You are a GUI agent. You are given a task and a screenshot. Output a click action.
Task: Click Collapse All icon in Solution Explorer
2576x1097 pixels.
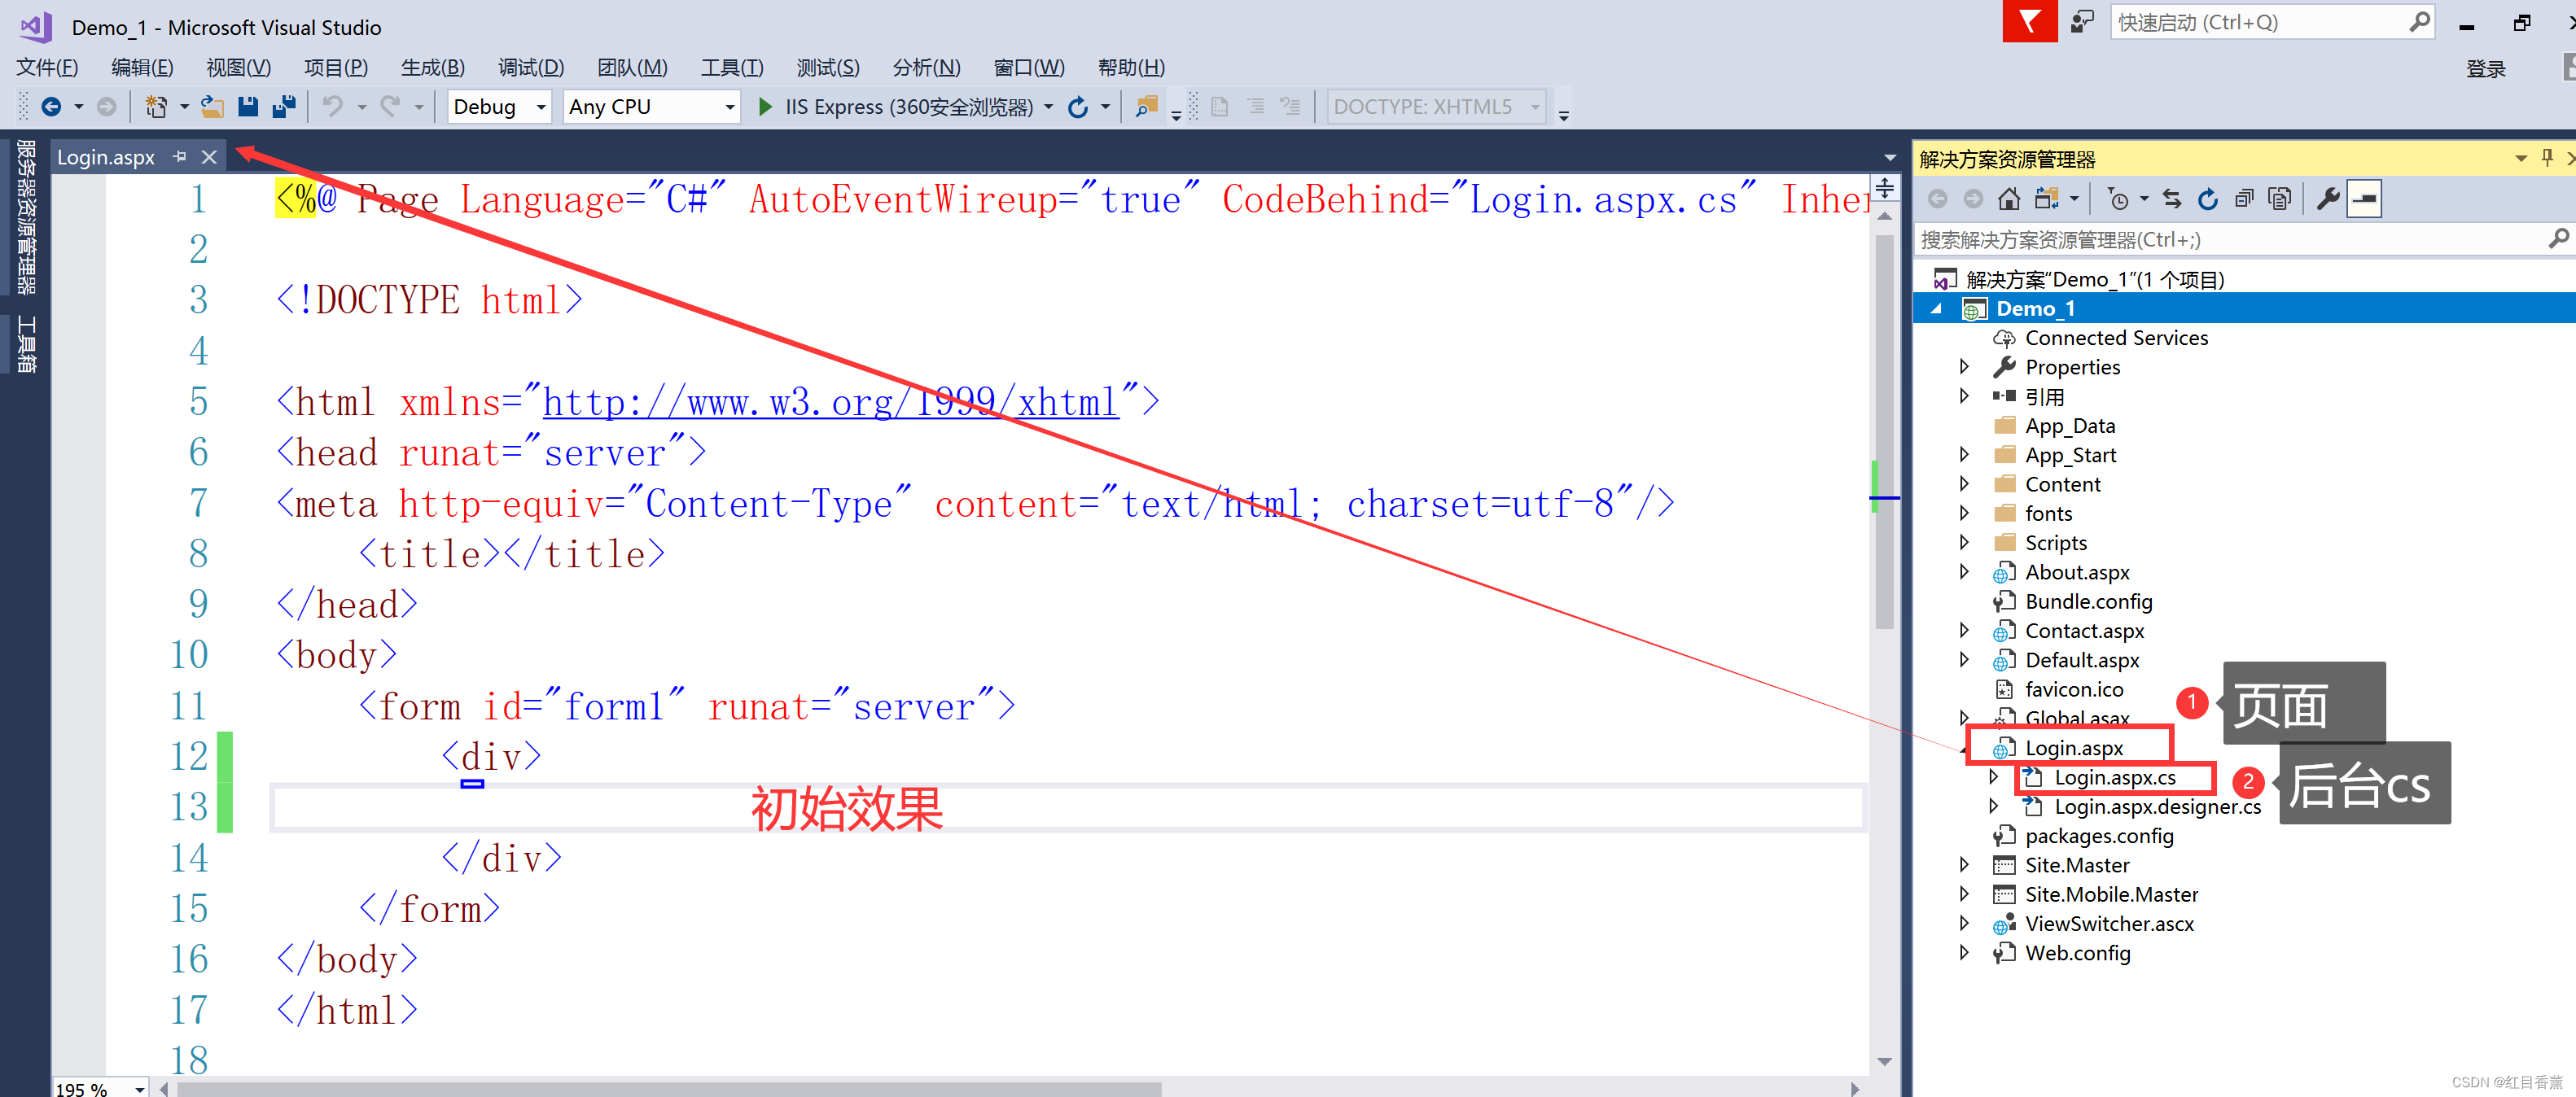[x=2243, y=199]
